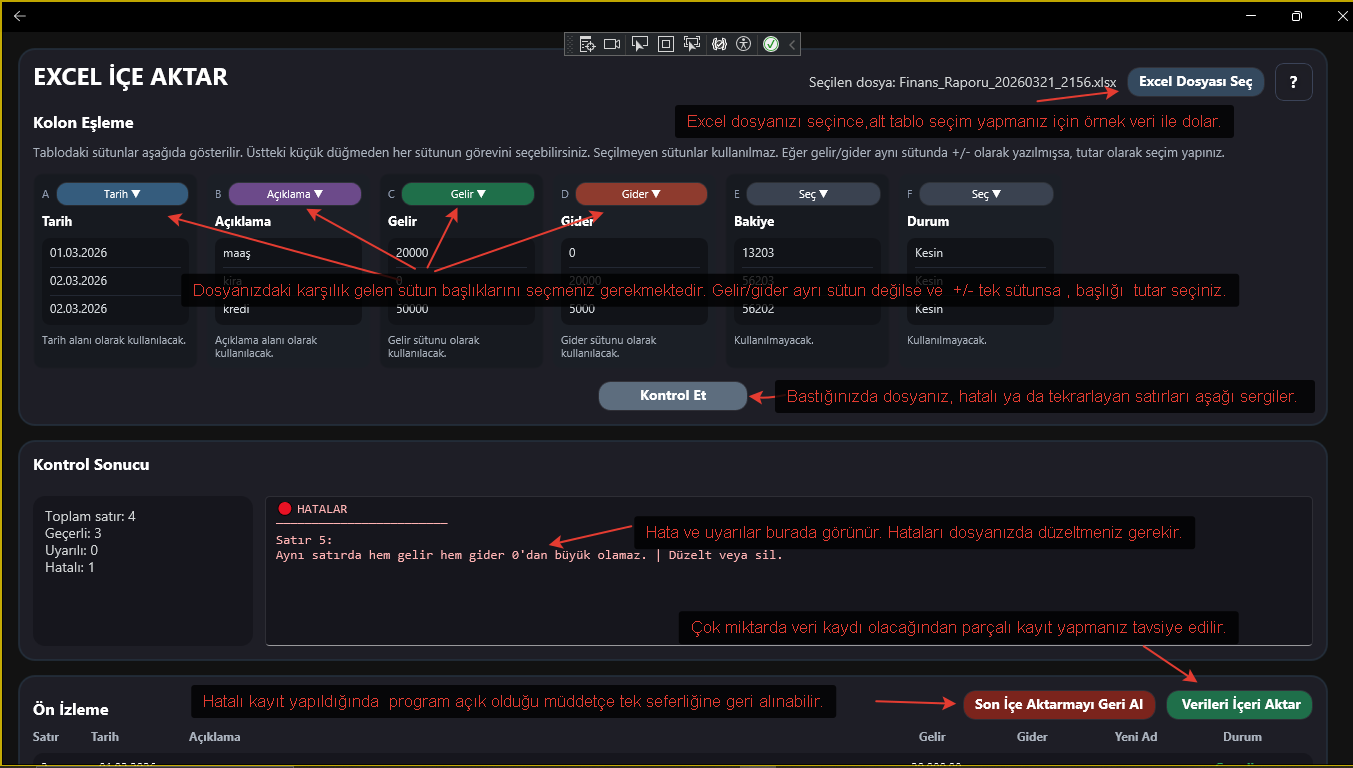Image resolution: width=1353 pixels, height=768 pixels.
Task: Toggle track focused element icon
Action: coord(692,44)
